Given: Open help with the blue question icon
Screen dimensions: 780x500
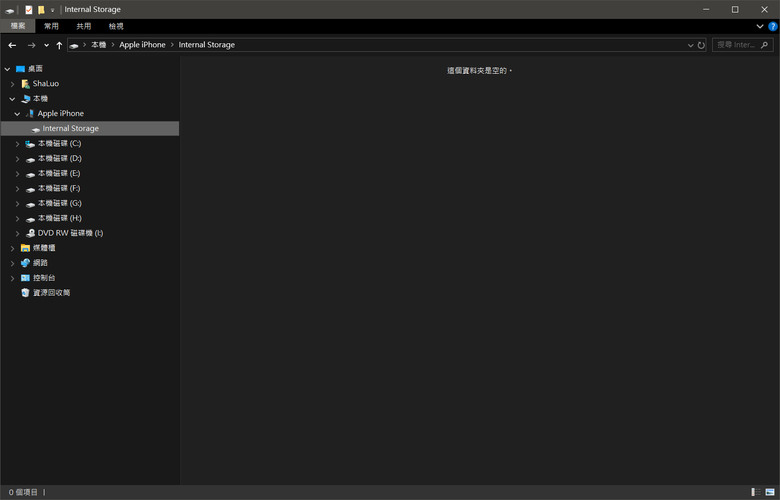Looking at the screenshot, I should (773, 26).
